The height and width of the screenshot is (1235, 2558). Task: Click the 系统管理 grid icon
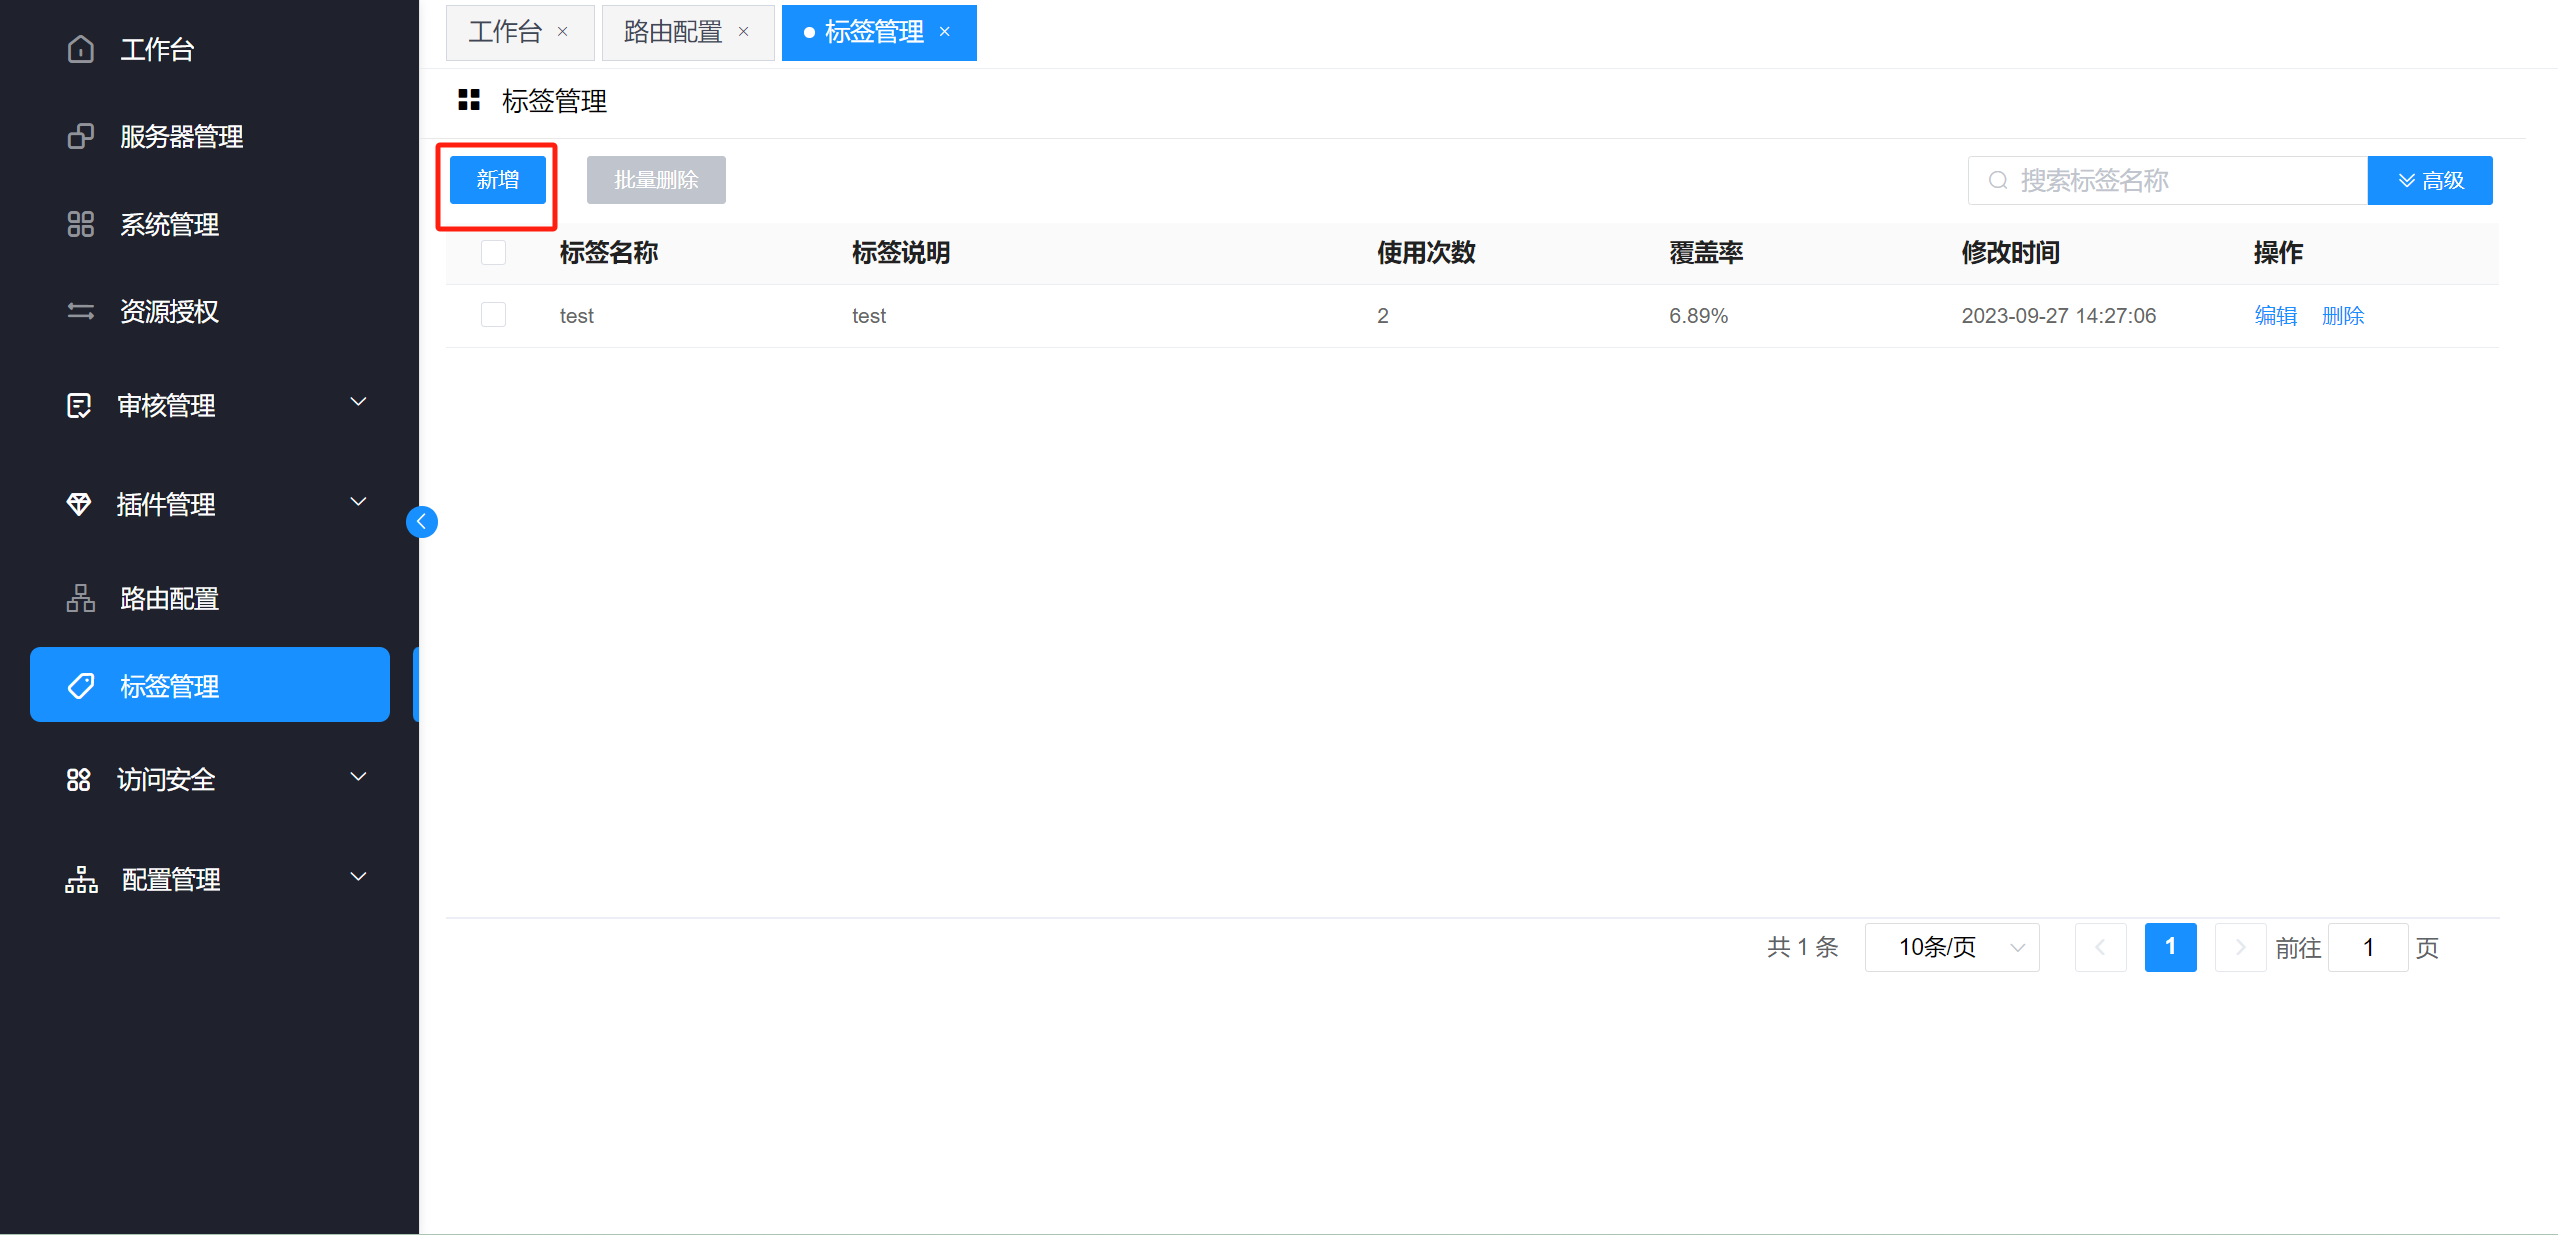tap(81, 224)
